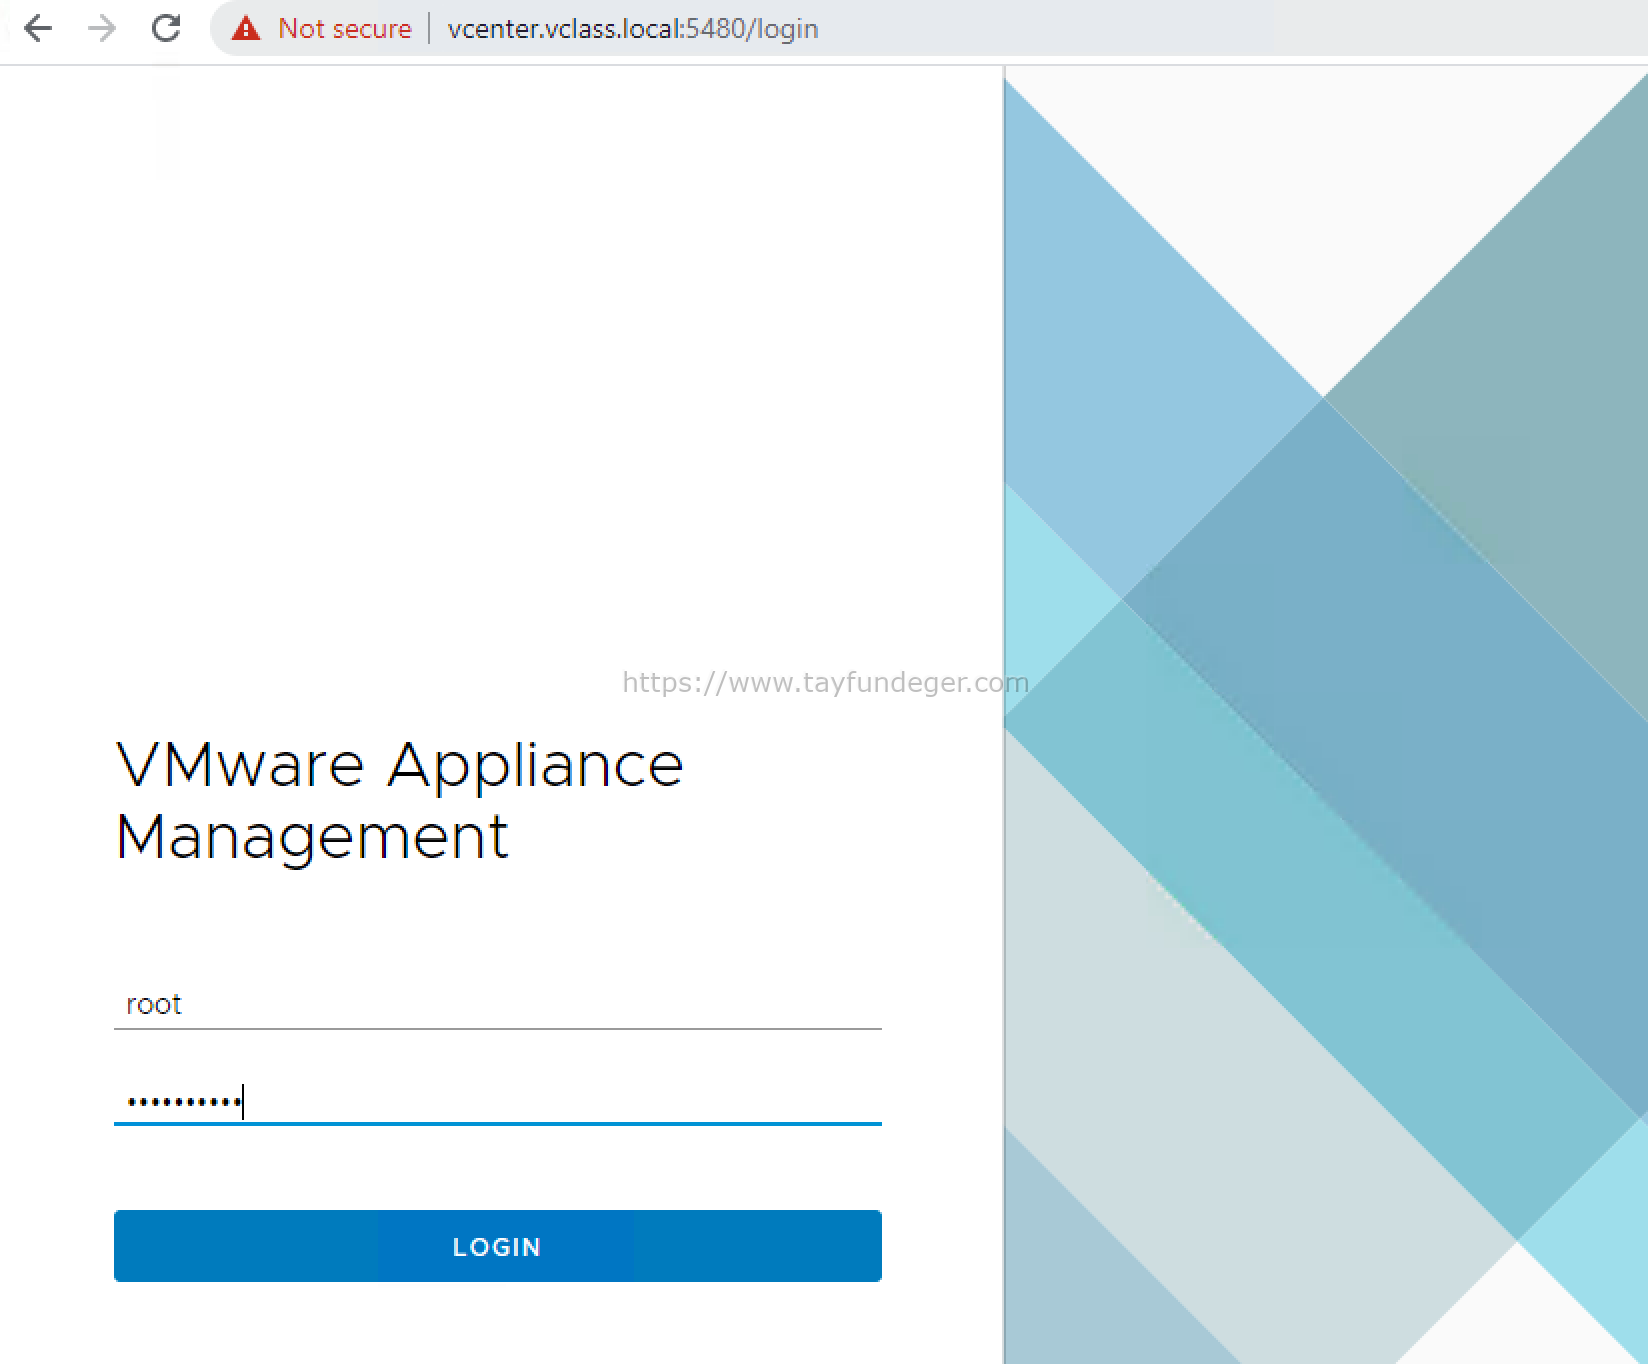Viewport: 1648px width, 1364px height.
Task: Click the LOGIN button
Action: [497, 1246]
